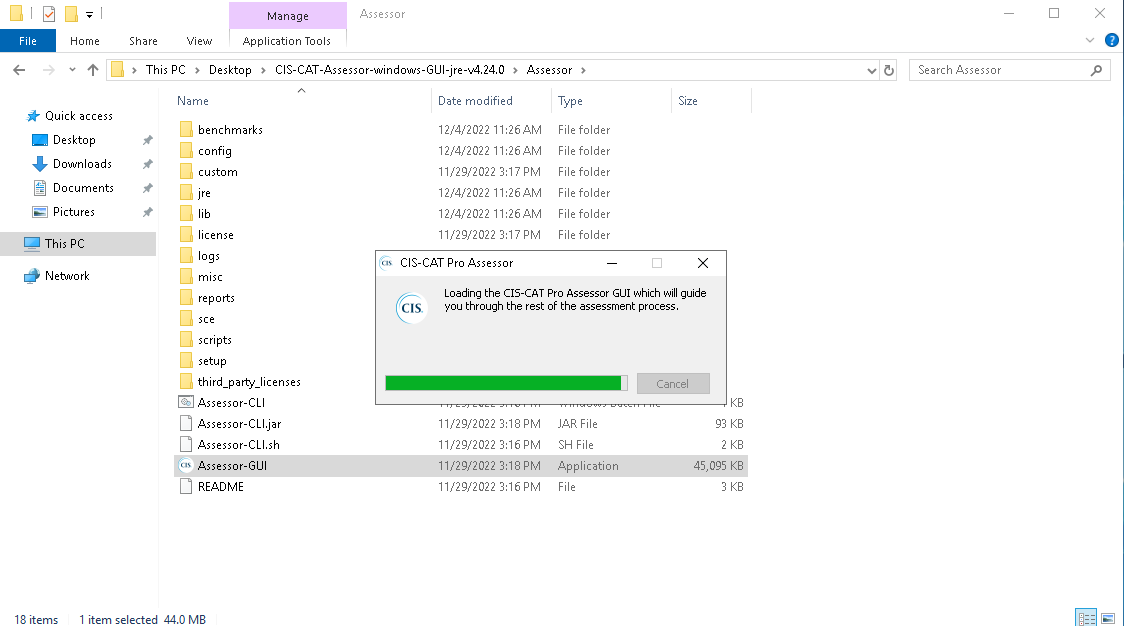Click the Search Assessor field
This screenshot has height=626, width=1124.
click(1009, 70)
